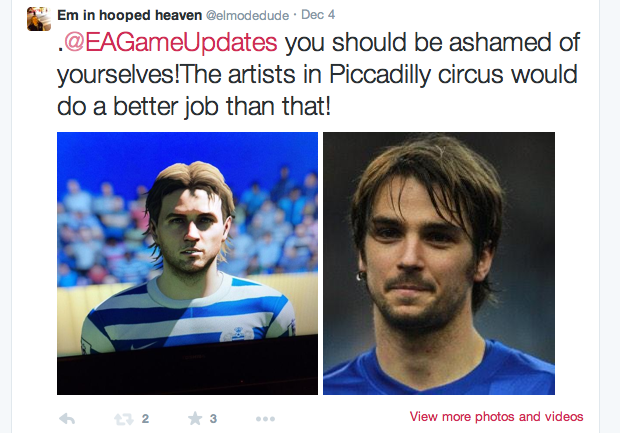
Task: Open the left video game player image
Action: tap(187, 263)
